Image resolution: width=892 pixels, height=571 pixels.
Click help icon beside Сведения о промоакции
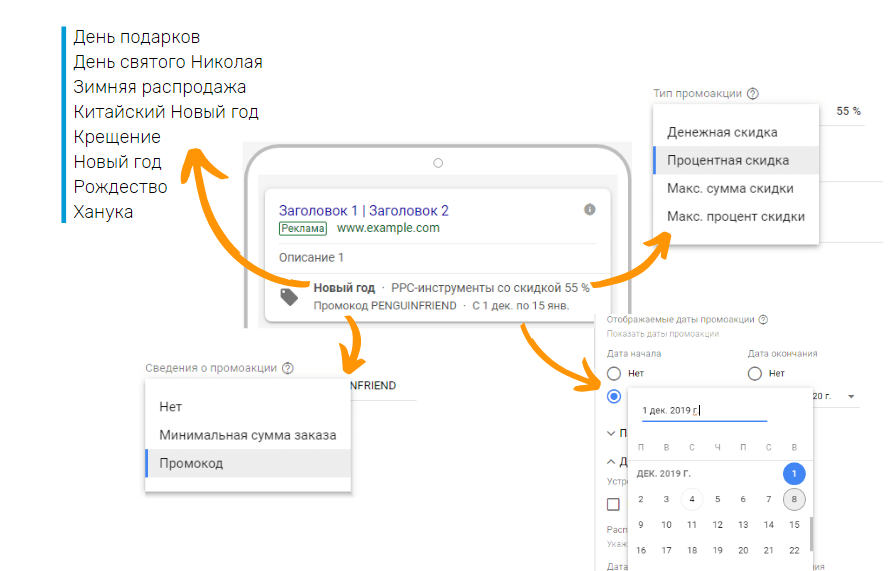[288, 368]
